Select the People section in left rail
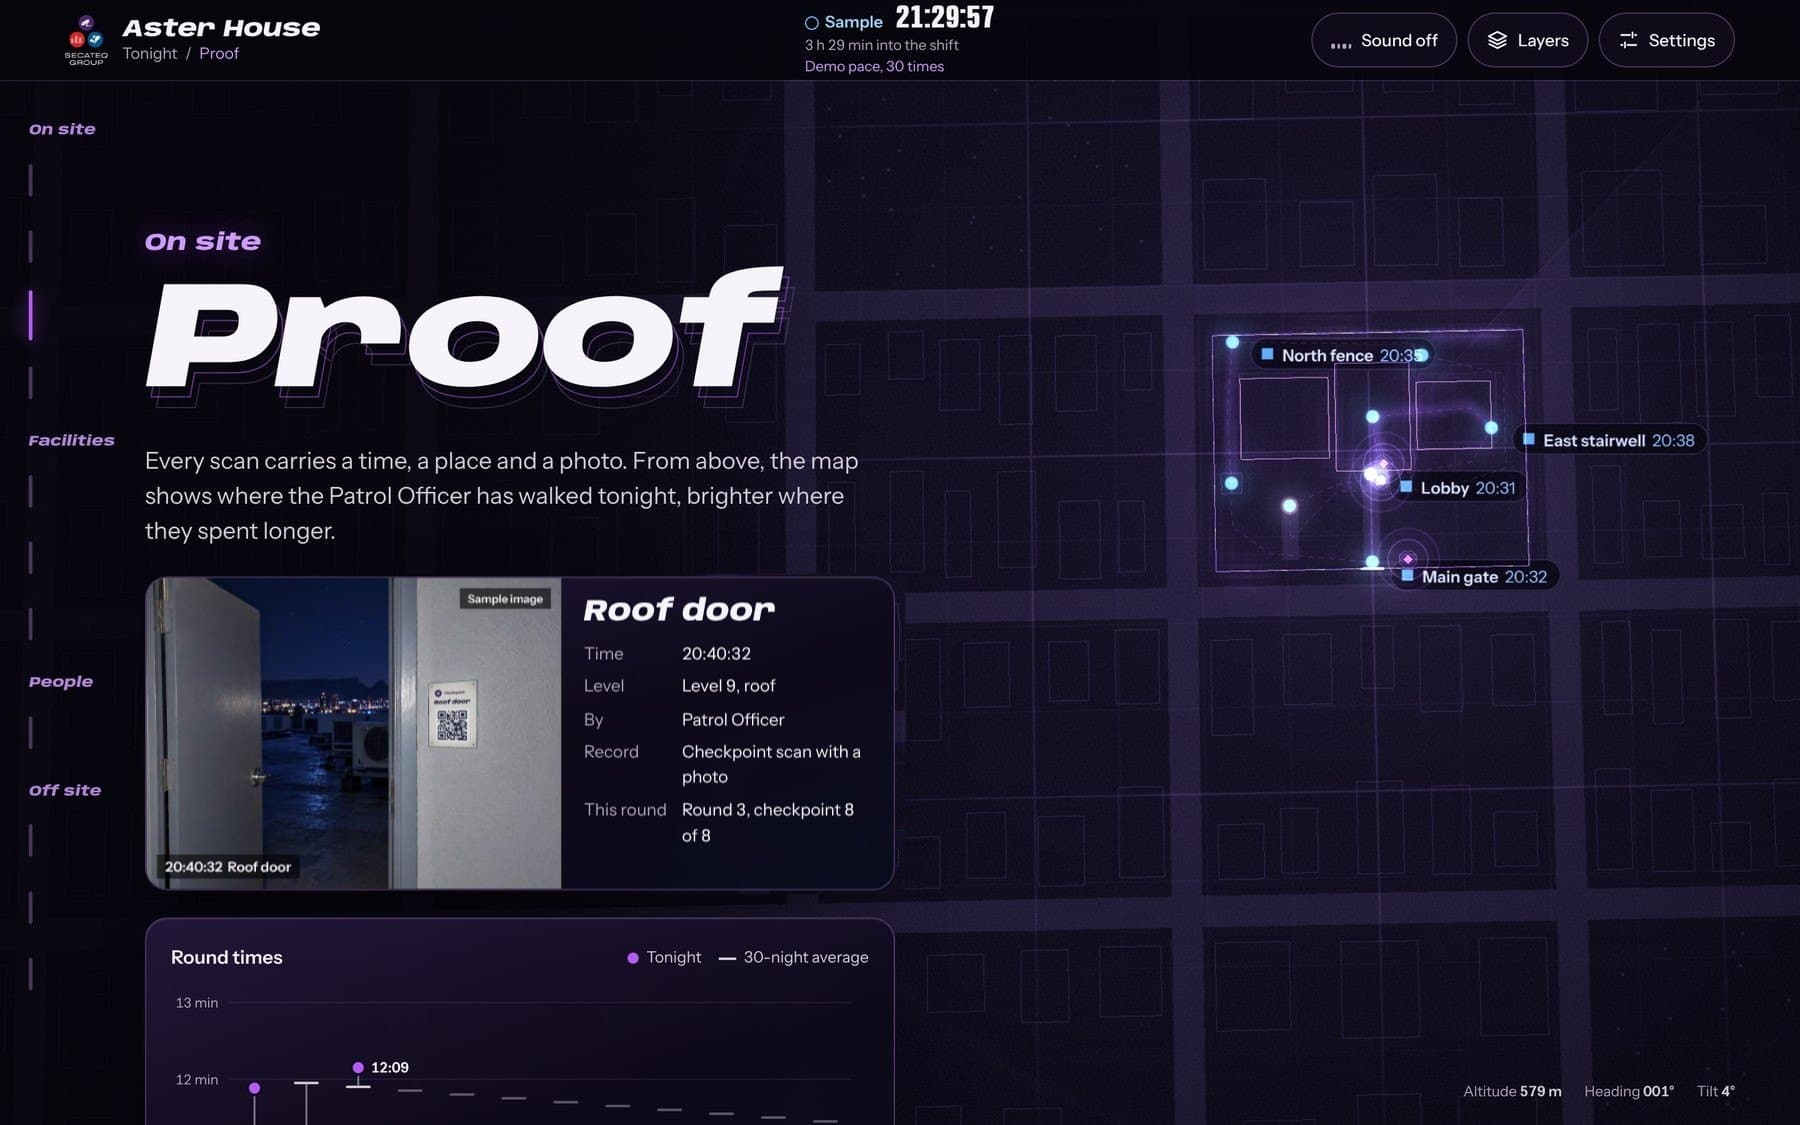Screen dimensions: 1800x1125 pos(61,681)
